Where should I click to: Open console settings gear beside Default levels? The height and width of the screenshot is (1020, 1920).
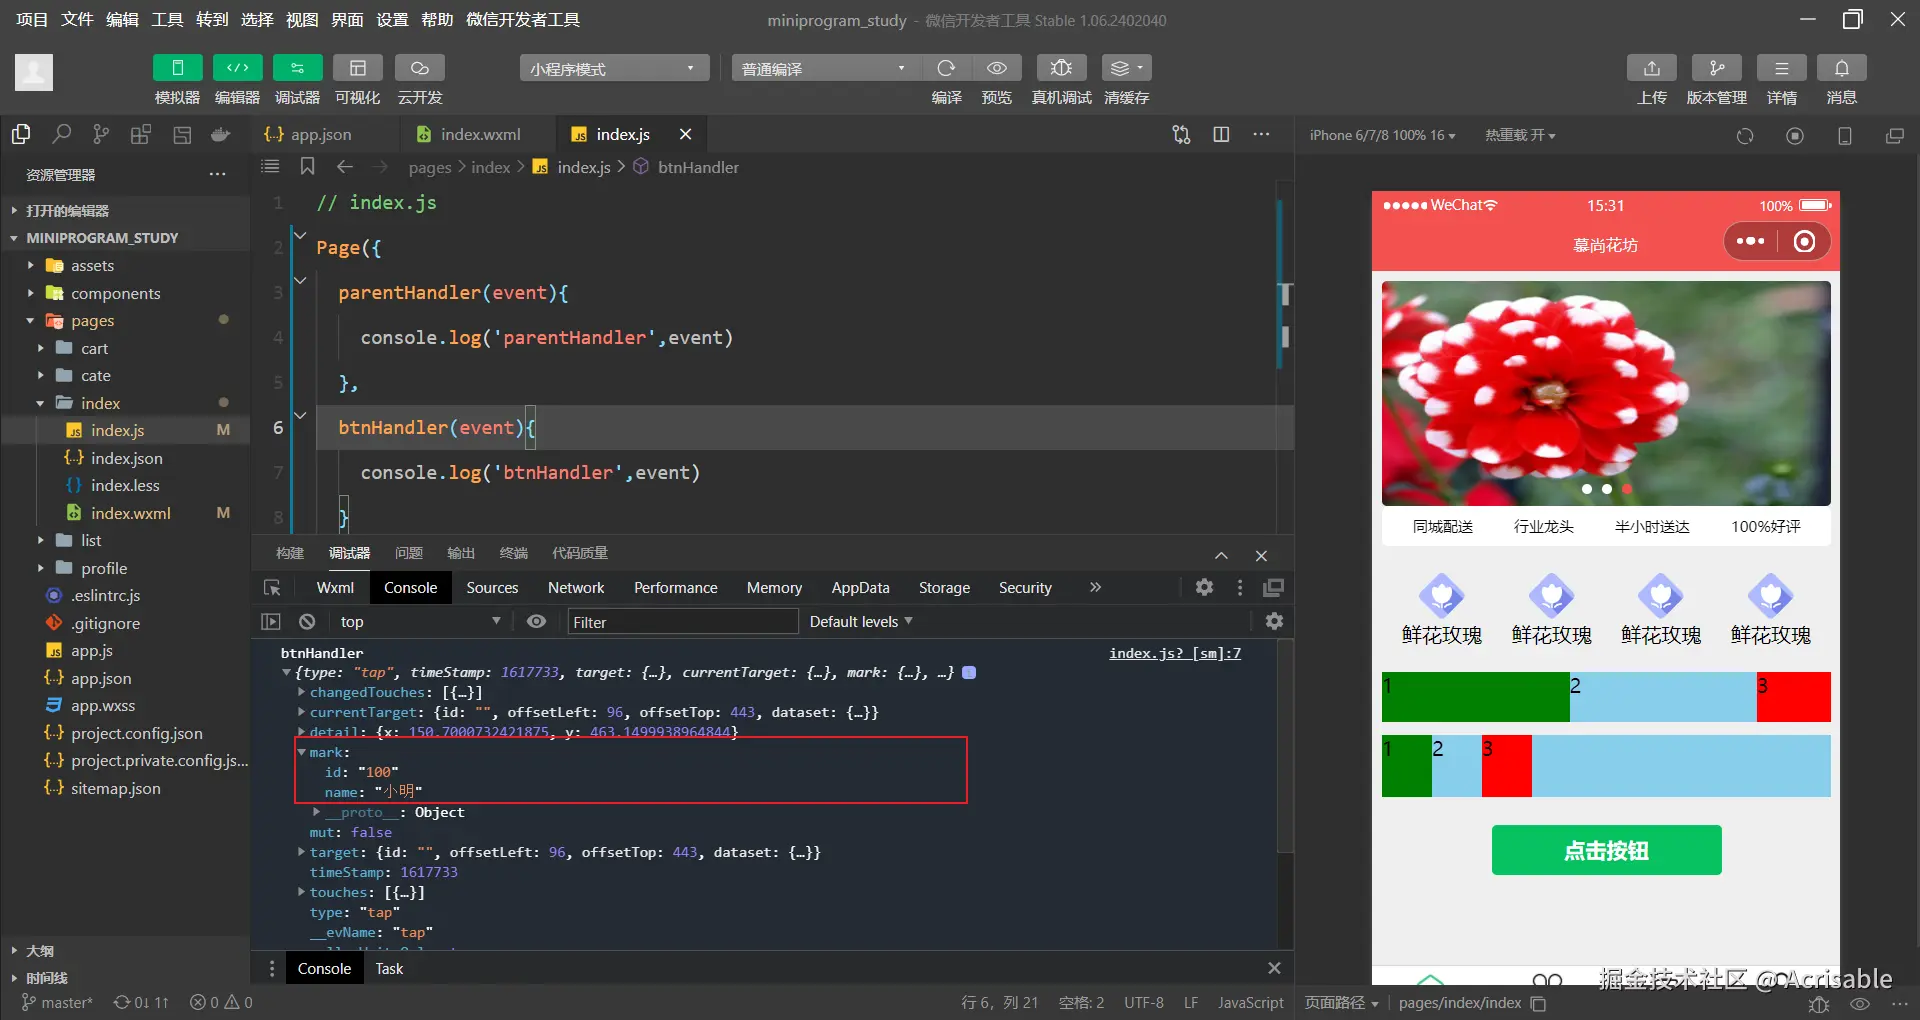(x=1274, y=621)
